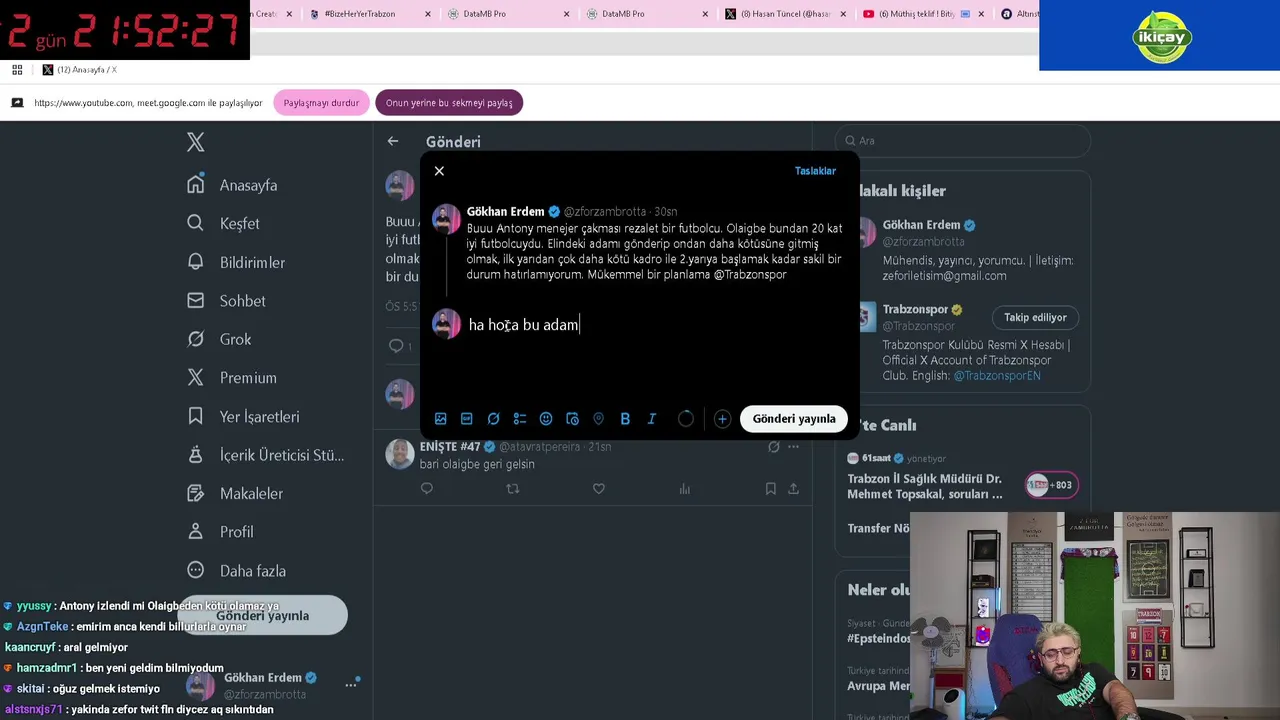
Task: Open browser tab grid icon
Action: pos(17,70)
